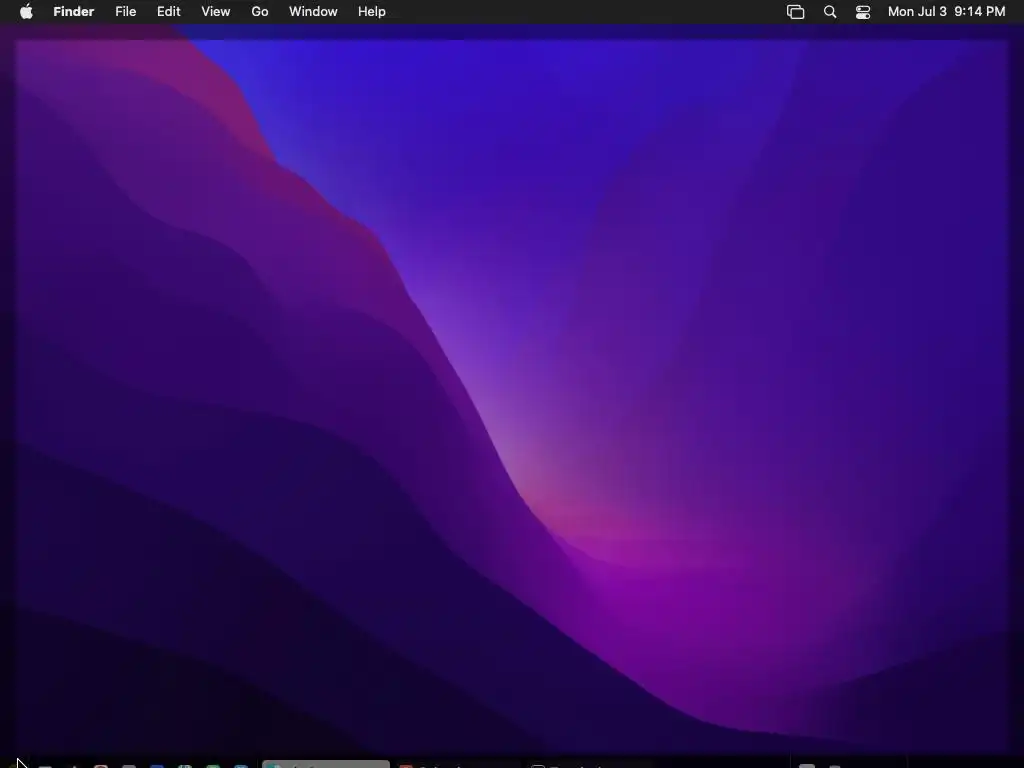The height and width of the screenshot is (768, 1024).
Task: Click the Stage Manager windows icon in menu bar
Action: tap(795, 12)
